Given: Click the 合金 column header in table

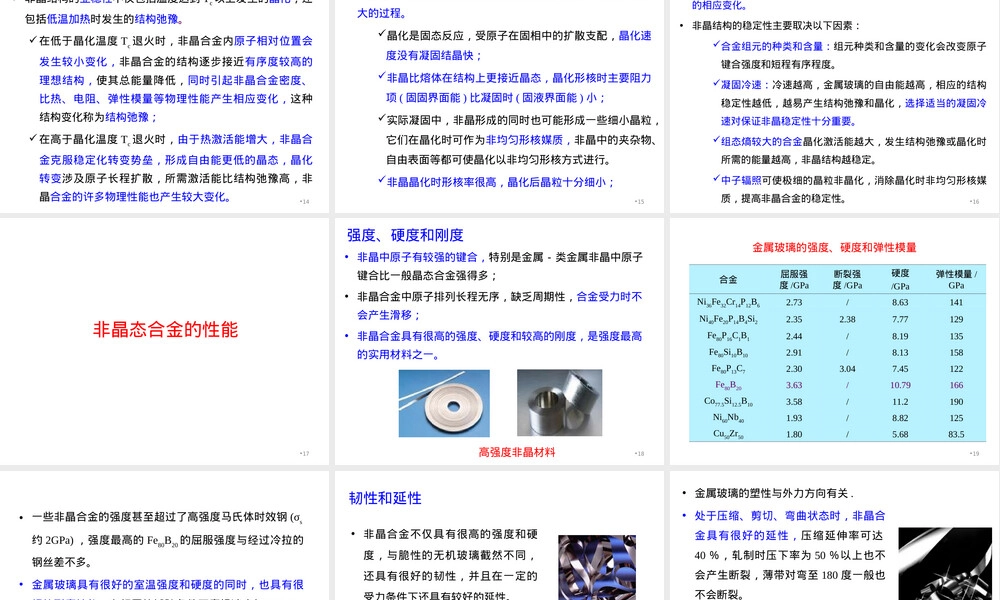Looking at the screenshot, I should click(x=728, y=279).
